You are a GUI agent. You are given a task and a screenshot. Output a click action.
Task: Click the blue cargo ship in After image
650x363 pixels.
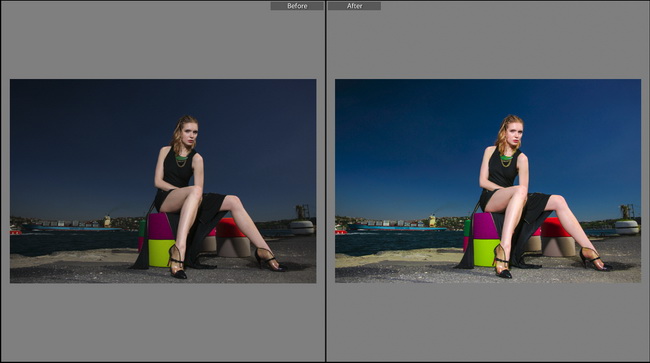[x=397, y=227]
